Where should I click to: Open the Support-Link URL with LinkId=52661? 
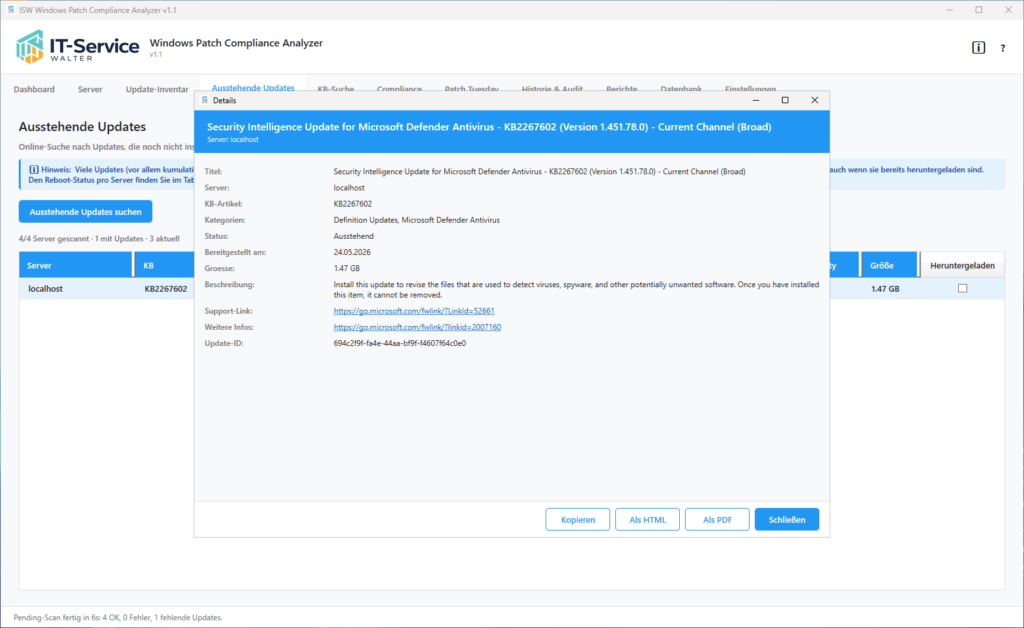coord(414,311)
